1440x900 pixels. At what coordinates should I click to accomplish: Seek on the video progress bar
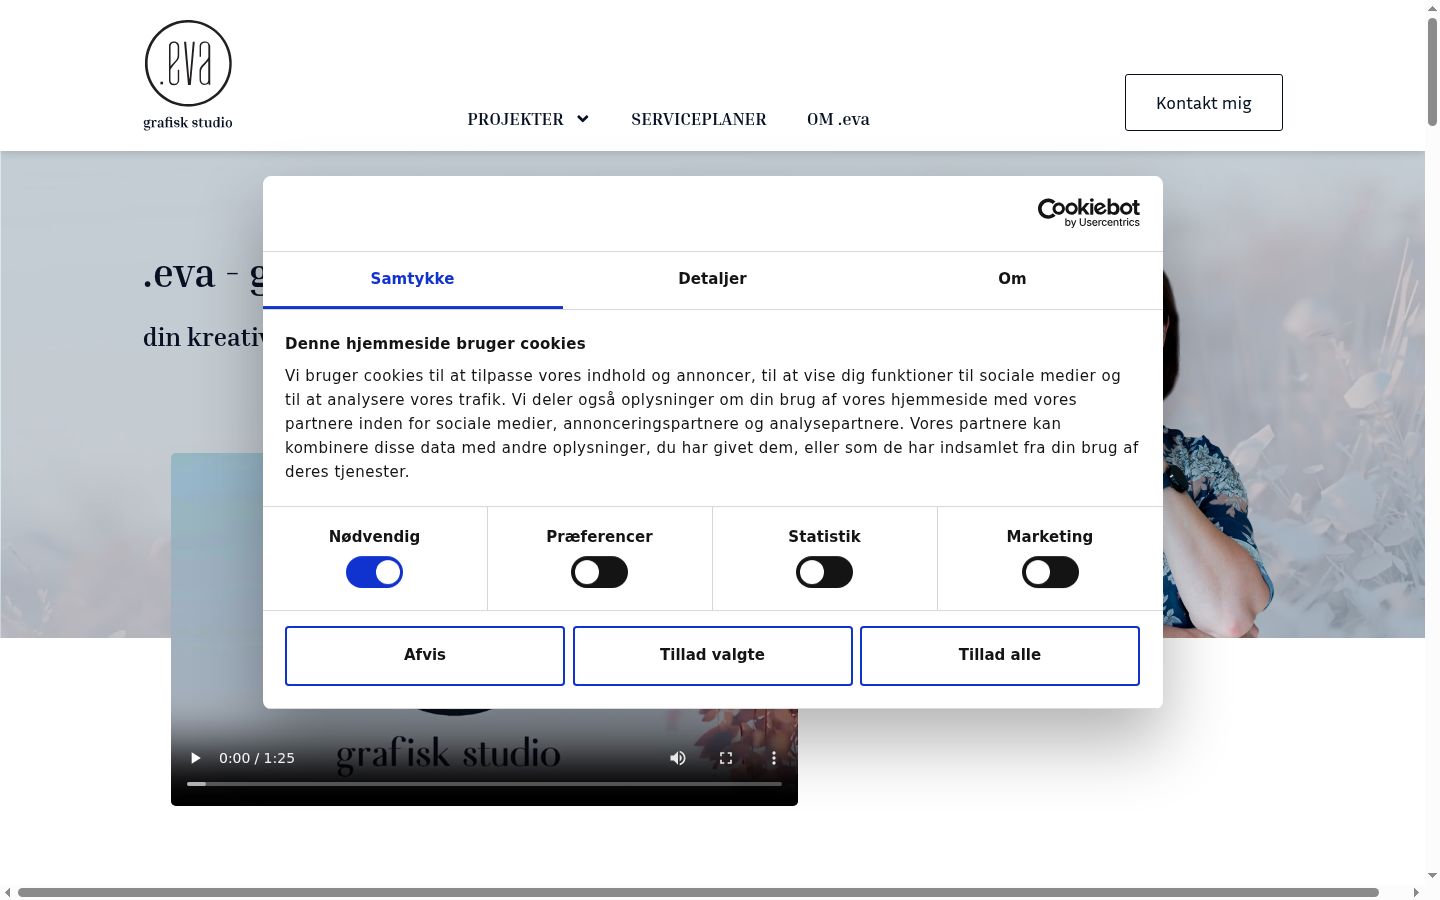point(484,784)
